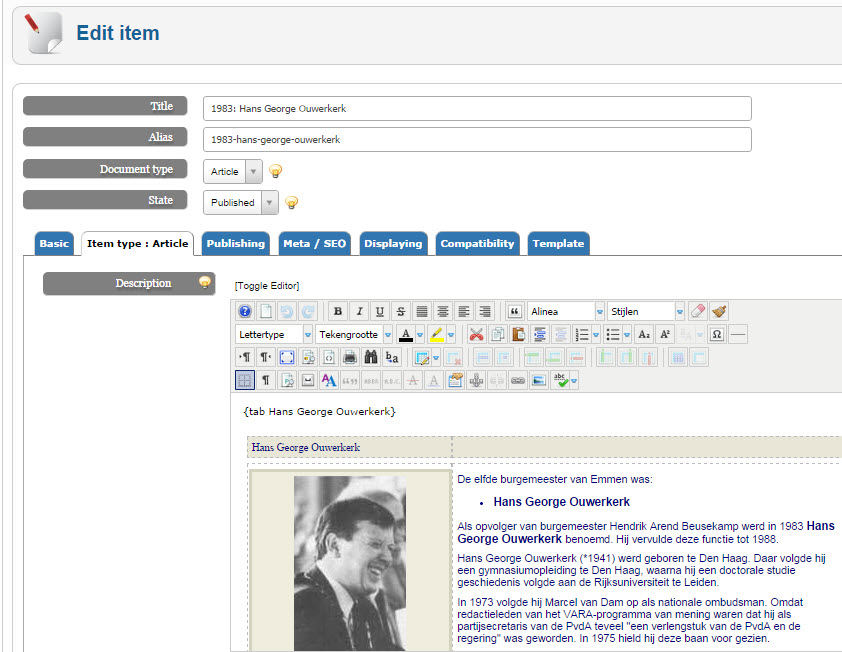This screenshot has width=842, height=652.
Task: Insert an image into the editor
Action: pyautogui.click(x=539, y=381)
